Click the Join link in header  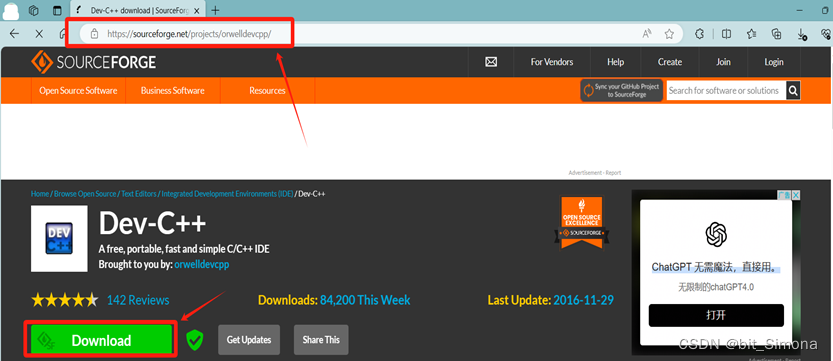723,62
